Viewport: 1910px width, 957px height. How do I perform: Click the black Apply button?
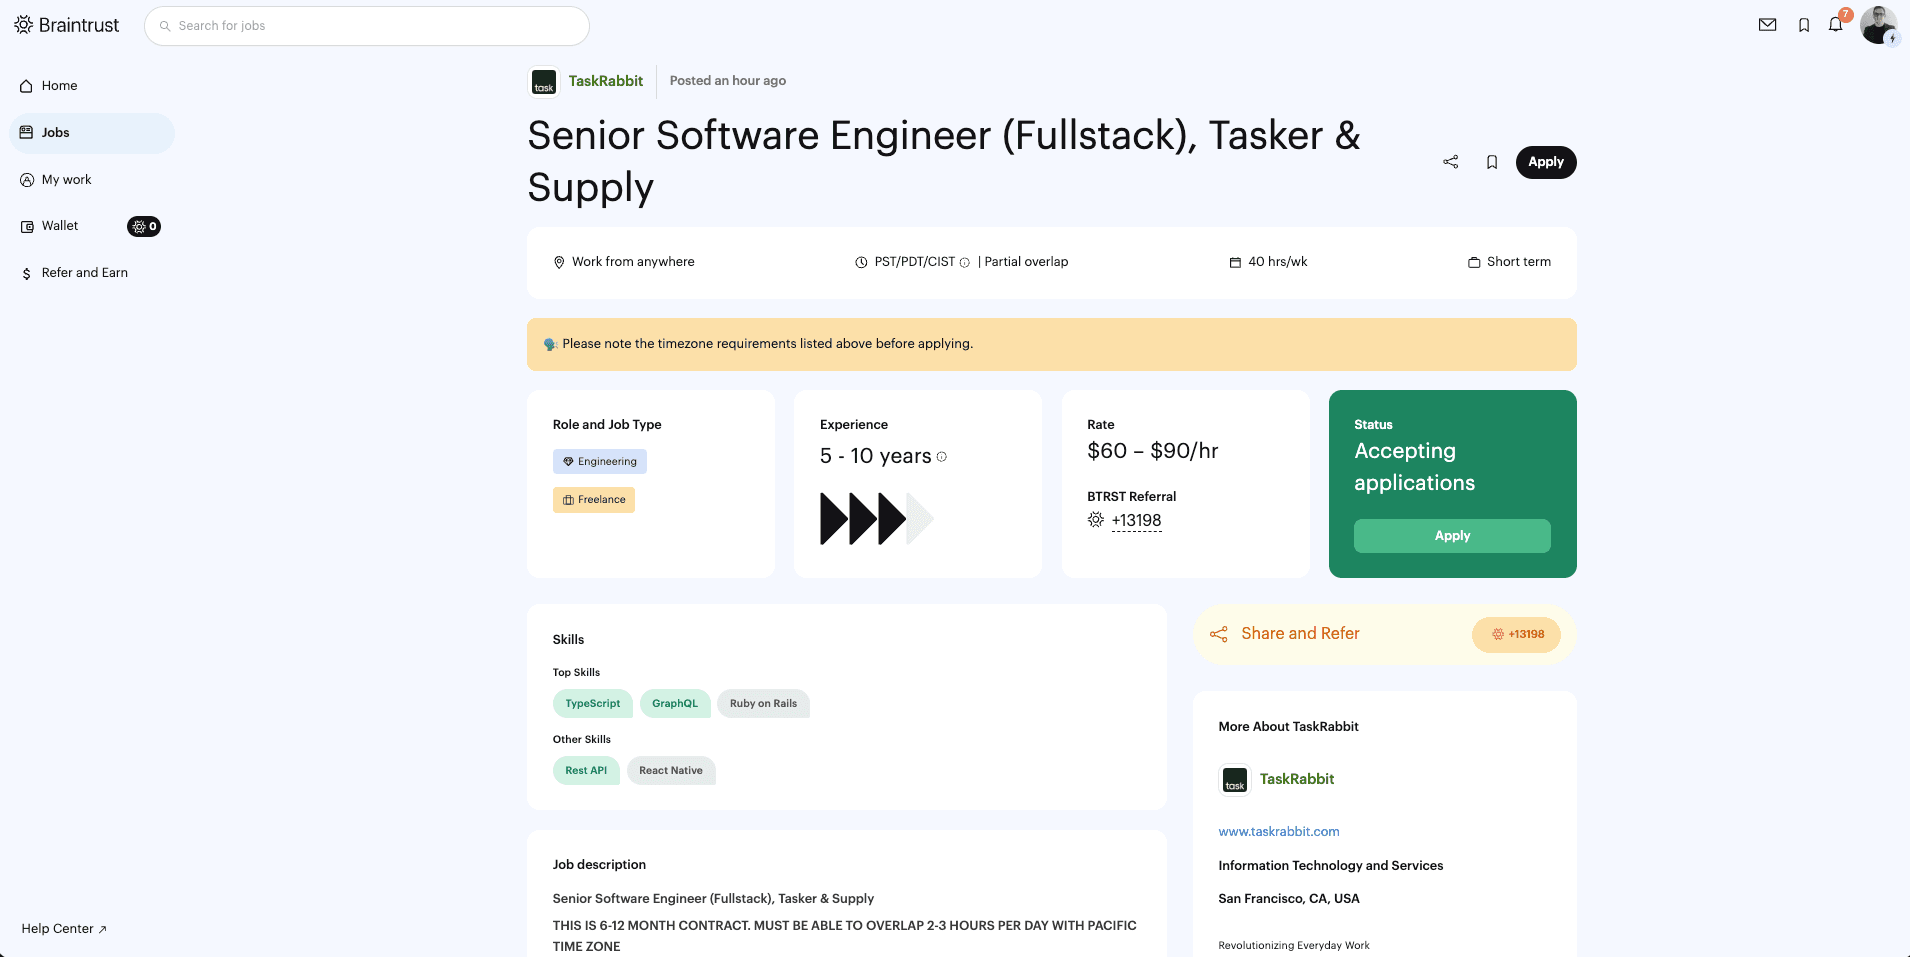[x=1546, y=162]
